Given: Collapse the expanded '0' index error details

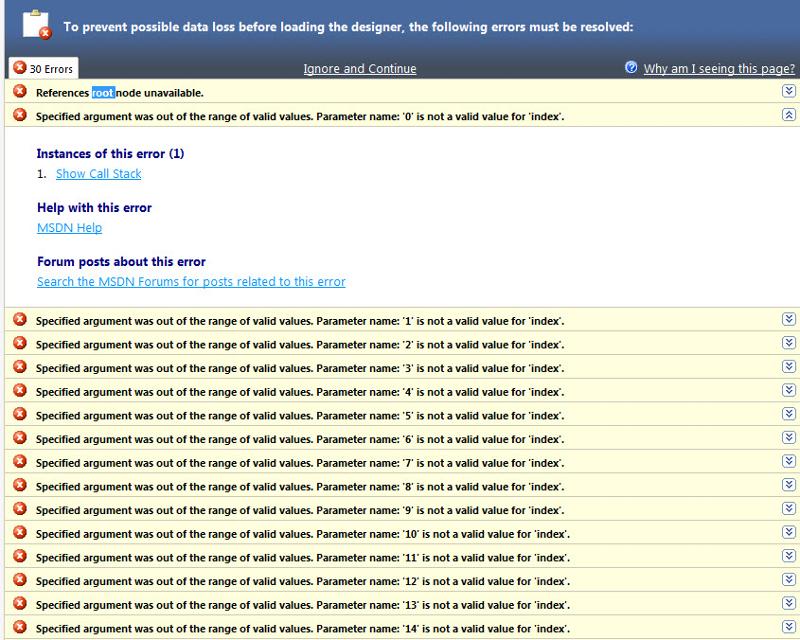Looking at the screenshot, I should [789, 114].
